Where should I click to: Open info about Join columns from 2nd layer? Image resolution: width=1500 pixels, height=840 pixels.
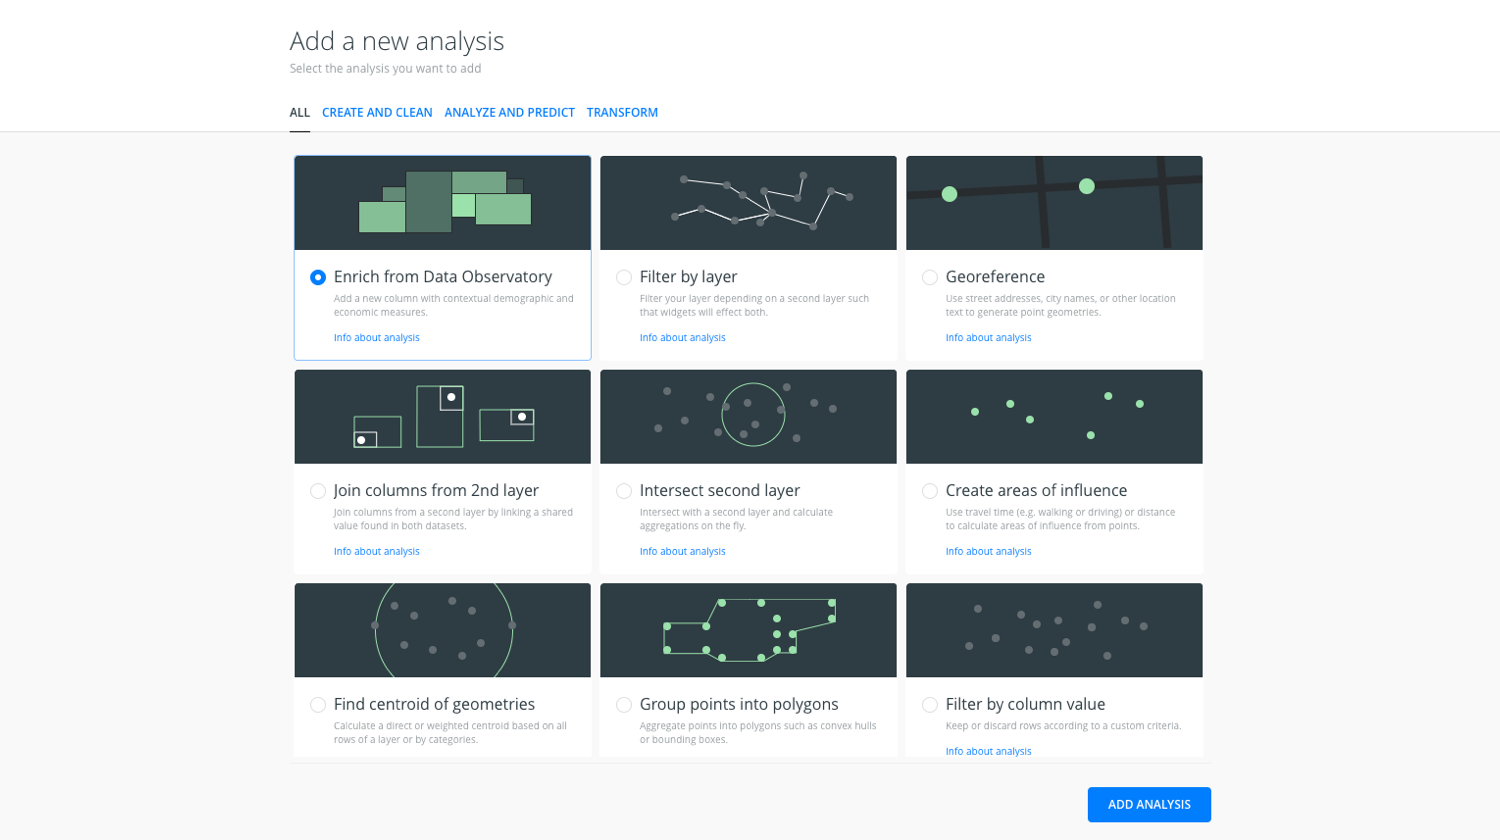[376, 551]
